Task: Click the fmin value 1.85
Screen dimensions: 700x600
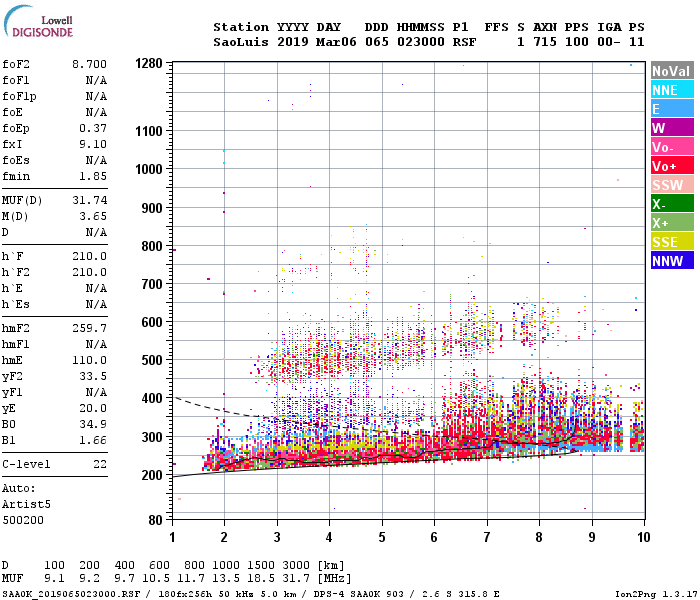Action: tap(93, 176)
